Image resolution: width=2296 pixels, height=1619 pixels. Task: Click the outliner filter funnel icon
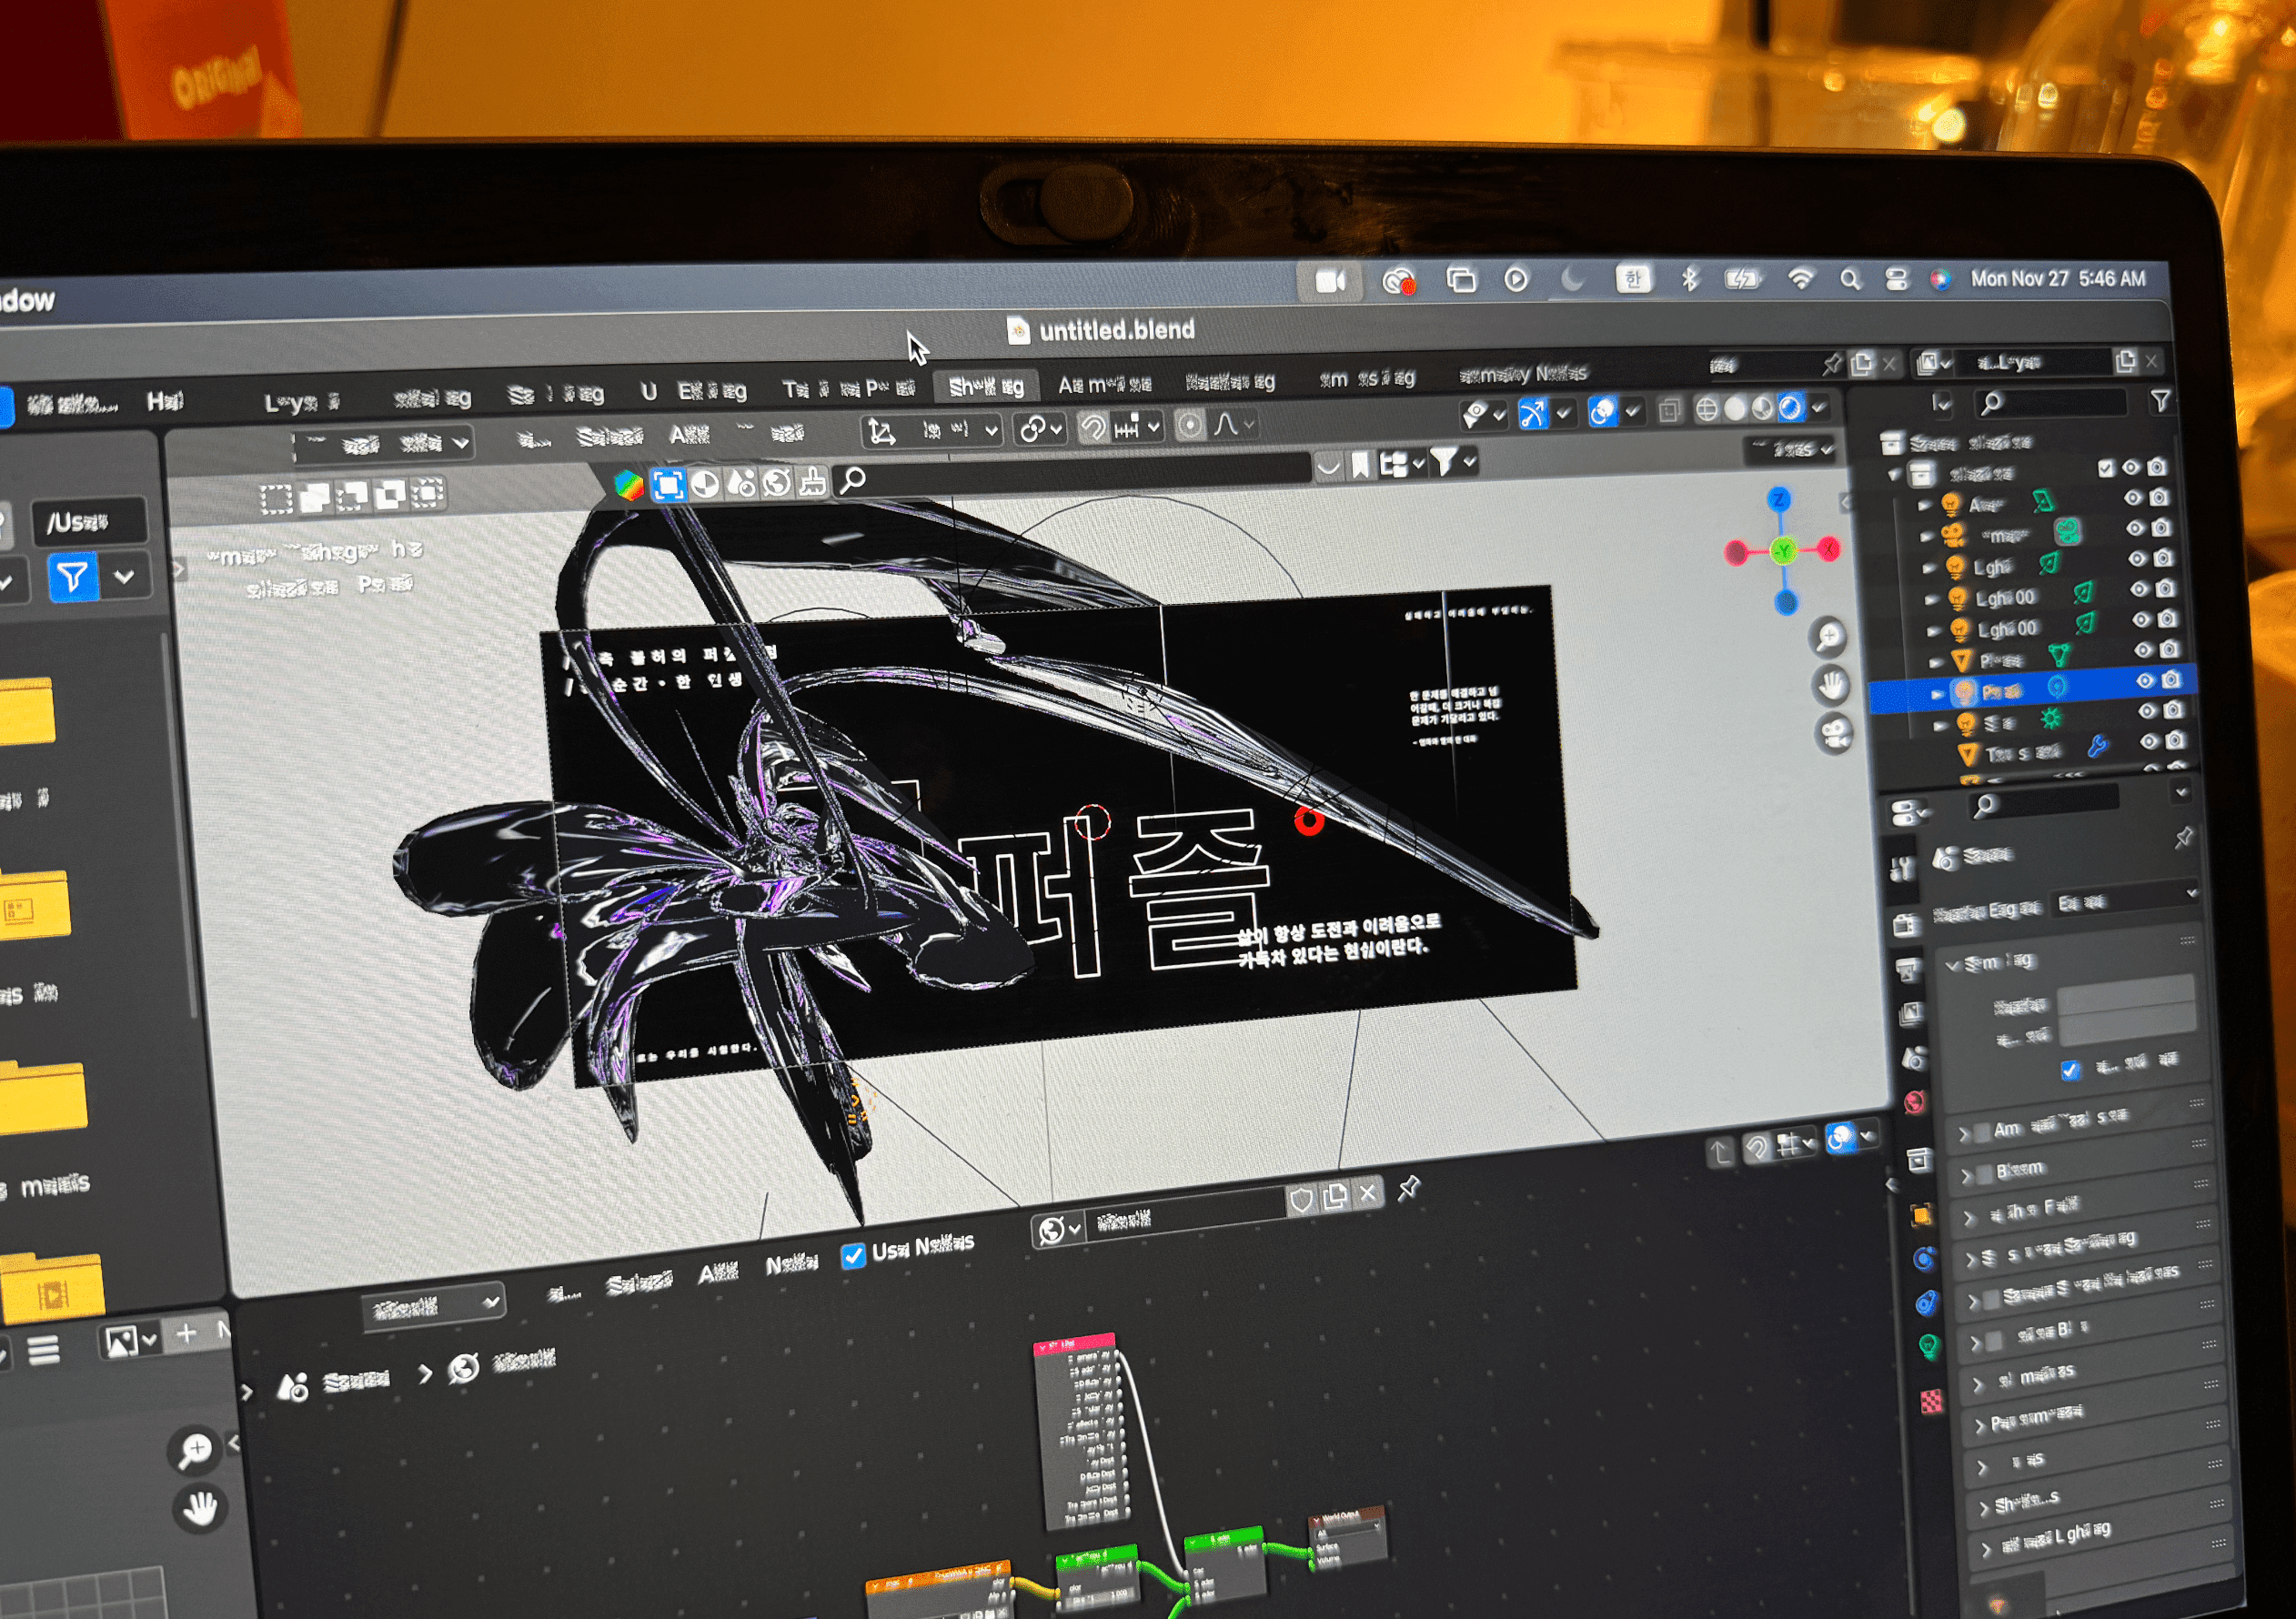[x=2160, y=401]
